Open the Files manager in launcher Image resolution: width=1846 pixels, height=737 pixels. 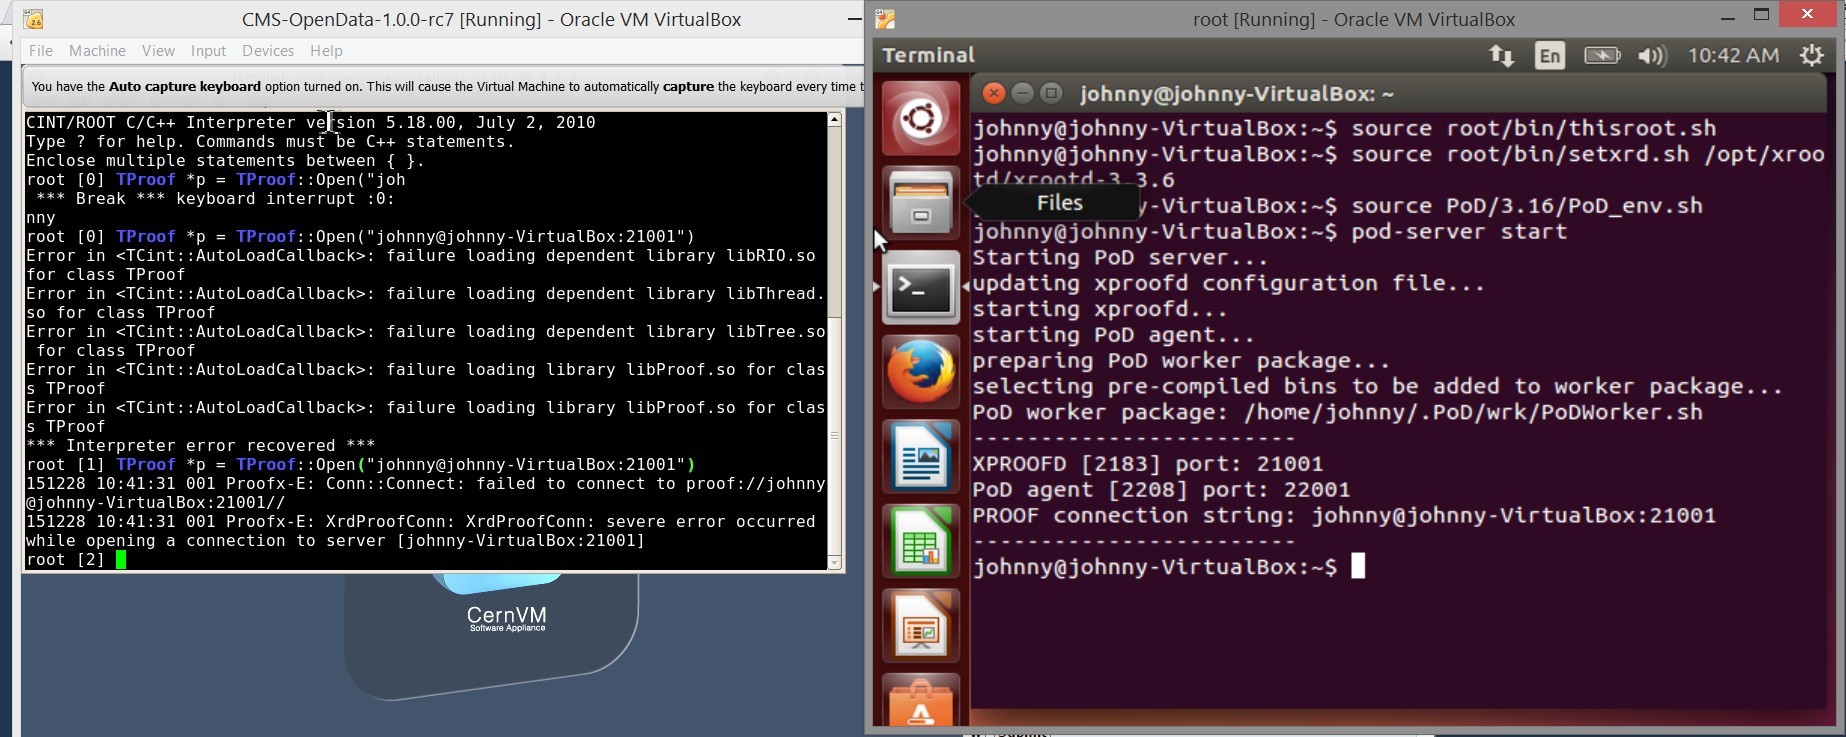920,203
